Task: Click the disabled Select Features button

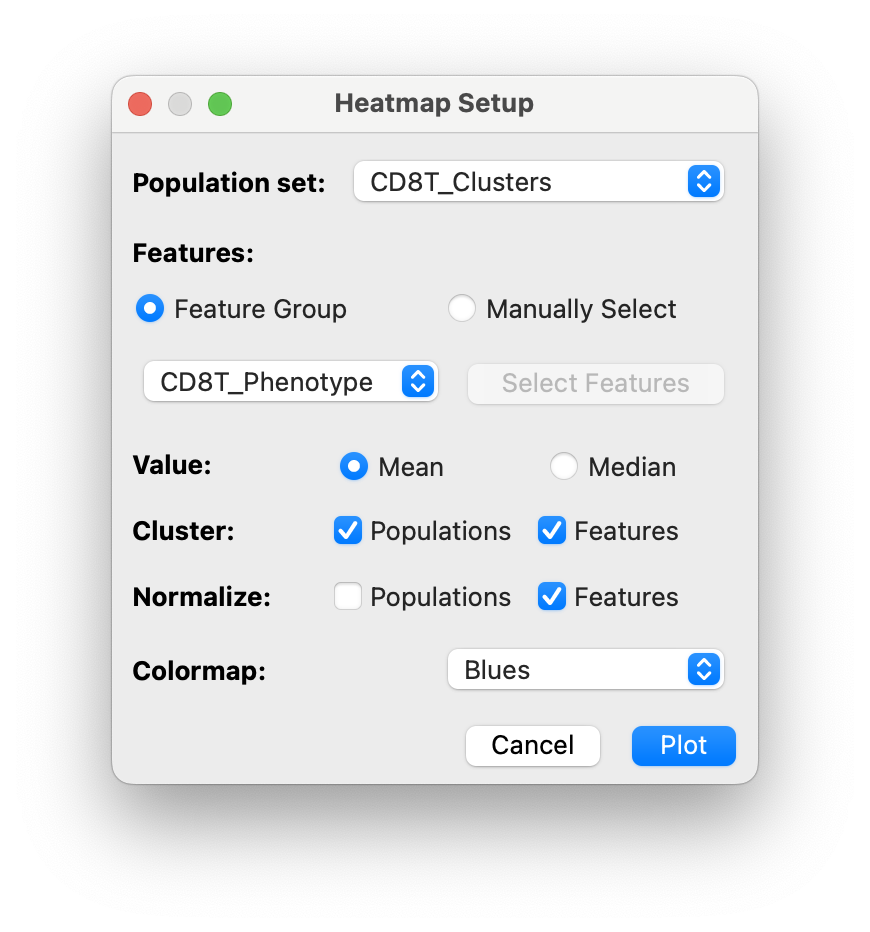Action: 595,383
